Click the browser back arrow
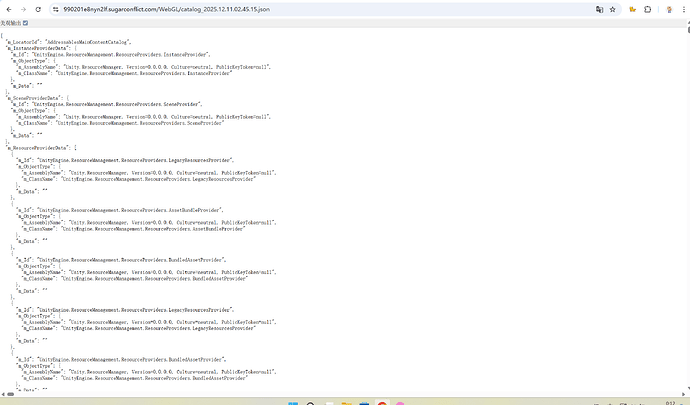 pyautogui.click(x=8, y=8)
